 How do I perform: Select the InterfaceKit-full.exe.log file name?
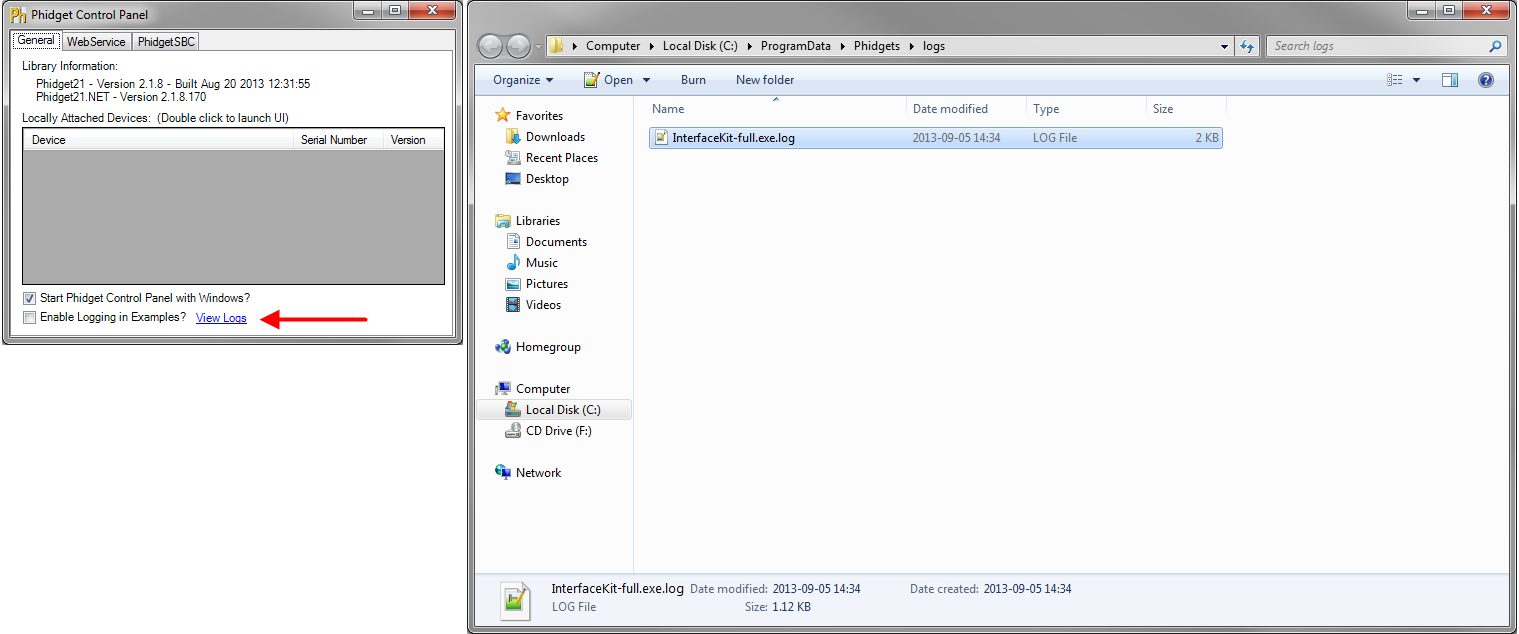(734, 138)
